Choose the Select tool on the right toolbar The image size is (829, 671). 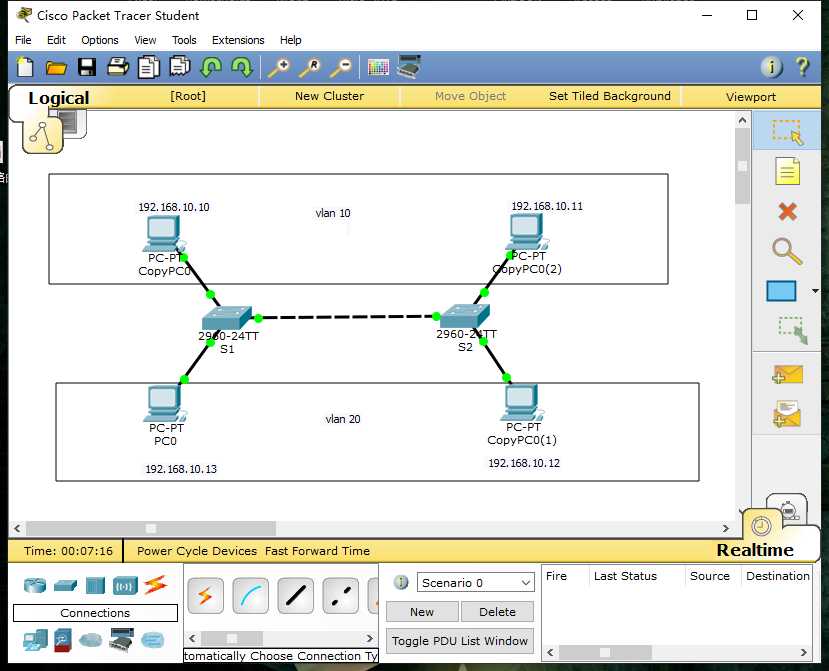787,132
